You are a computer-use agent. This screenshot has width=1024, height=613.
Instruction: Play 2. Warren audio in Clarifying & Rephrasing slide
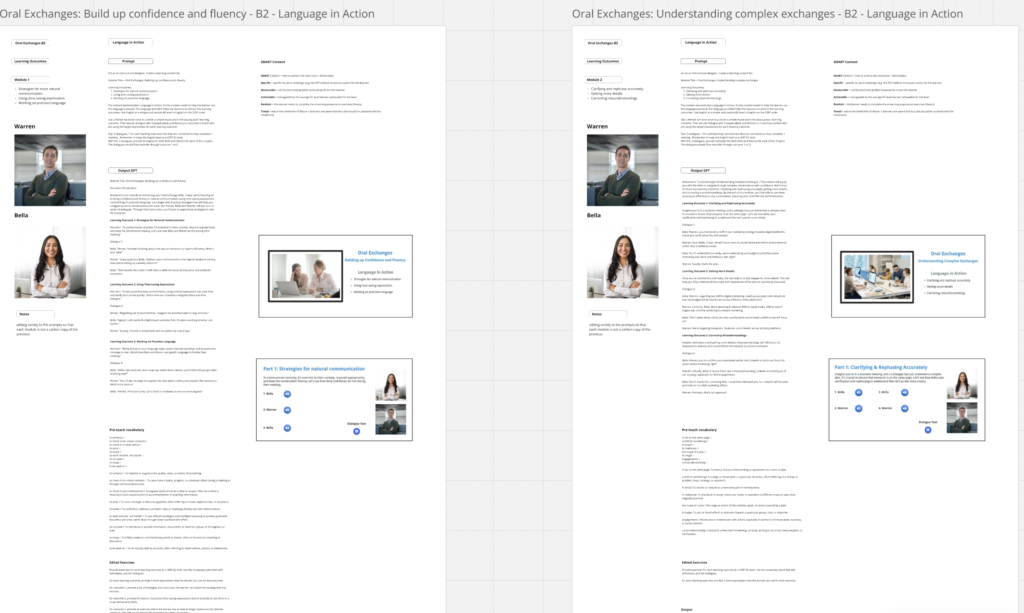[859, 407]
